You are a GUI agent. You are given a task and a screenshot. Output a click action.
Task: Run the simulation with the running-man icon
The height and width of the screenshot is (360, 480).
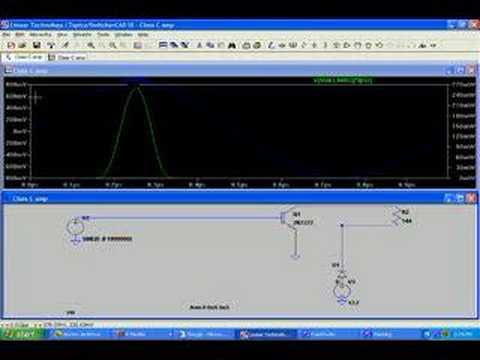[x=66, y=45]
